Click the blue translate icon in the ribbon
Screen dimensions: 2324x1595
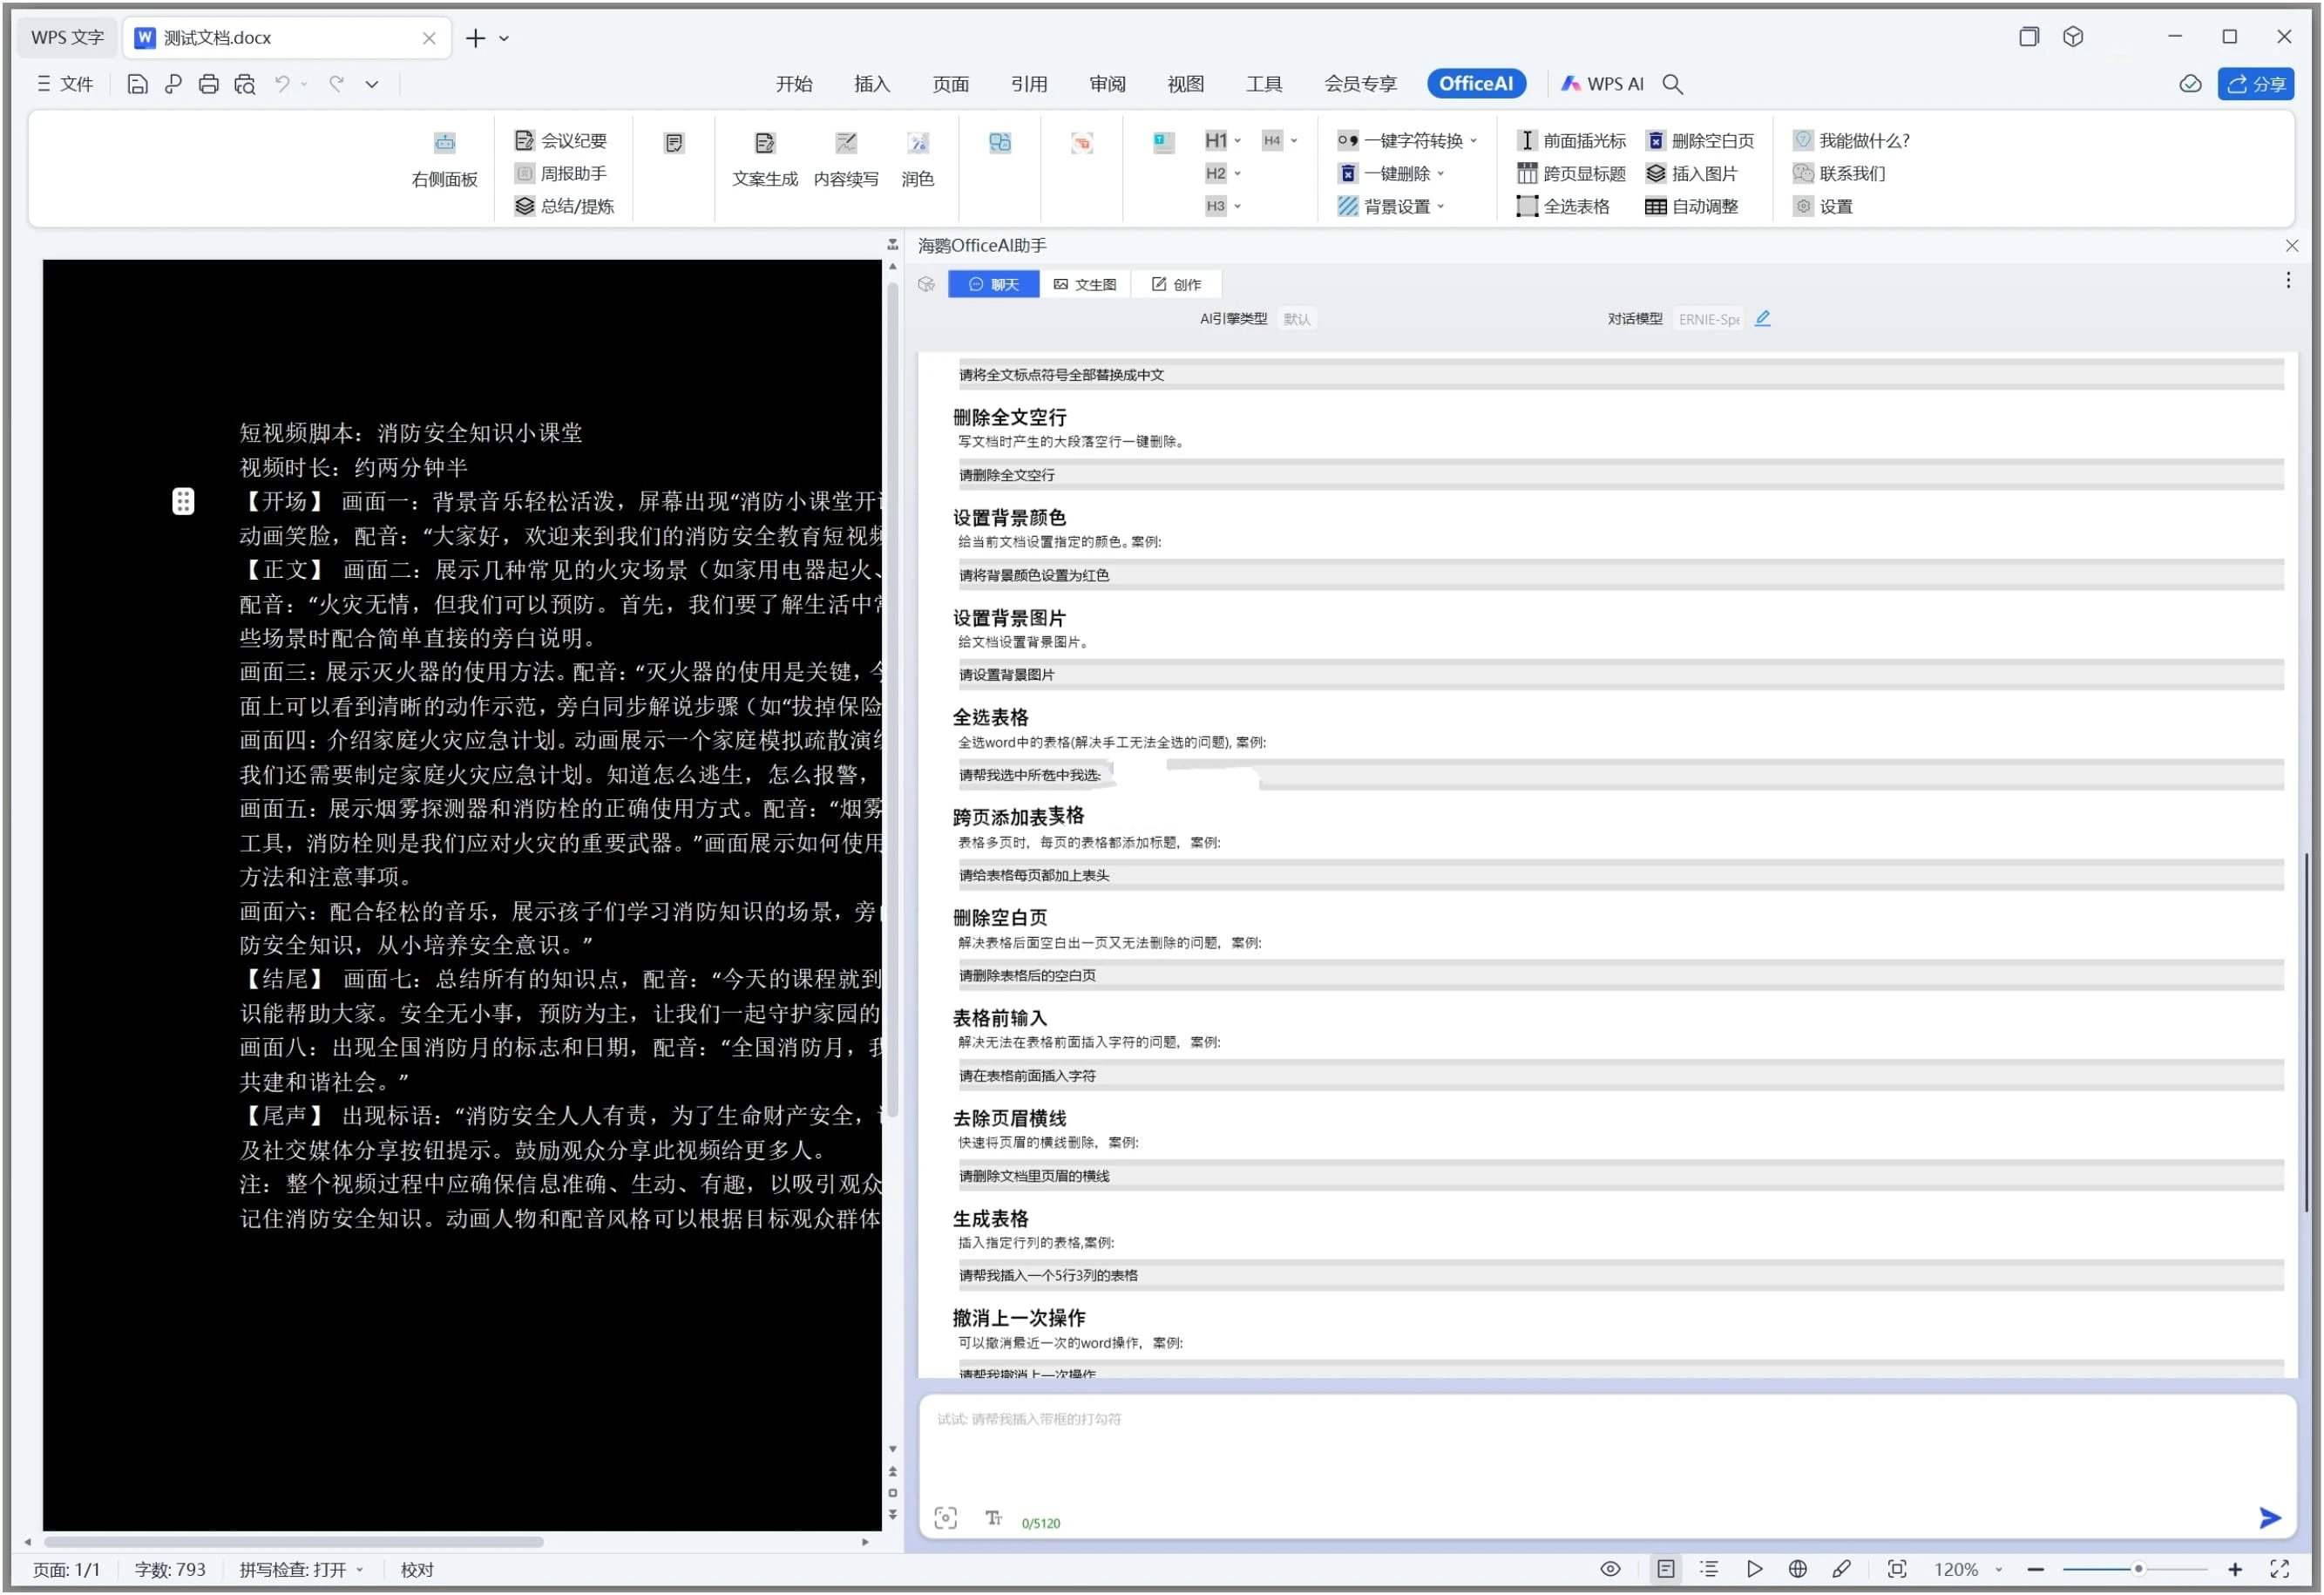(x=999, y=142)
